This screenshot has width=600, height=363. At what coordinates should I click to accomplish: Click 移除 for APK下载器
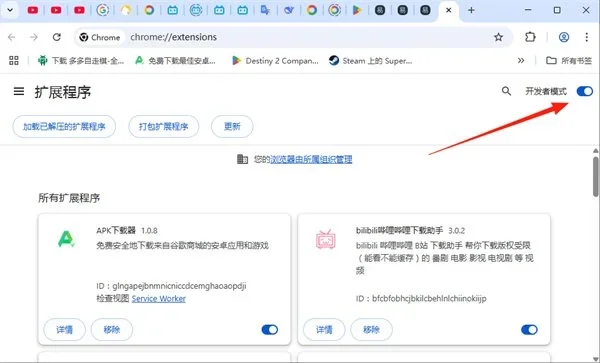pyautogui.click(x=112, y=329)
